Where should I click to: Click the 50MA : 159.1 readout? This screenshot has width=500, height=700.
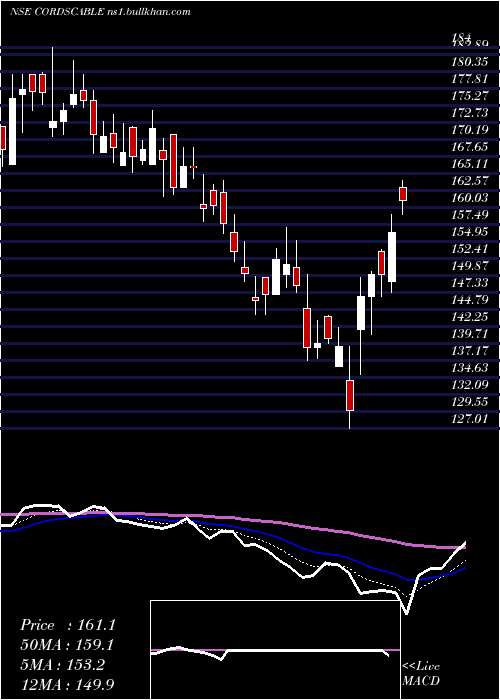(67, 644)
